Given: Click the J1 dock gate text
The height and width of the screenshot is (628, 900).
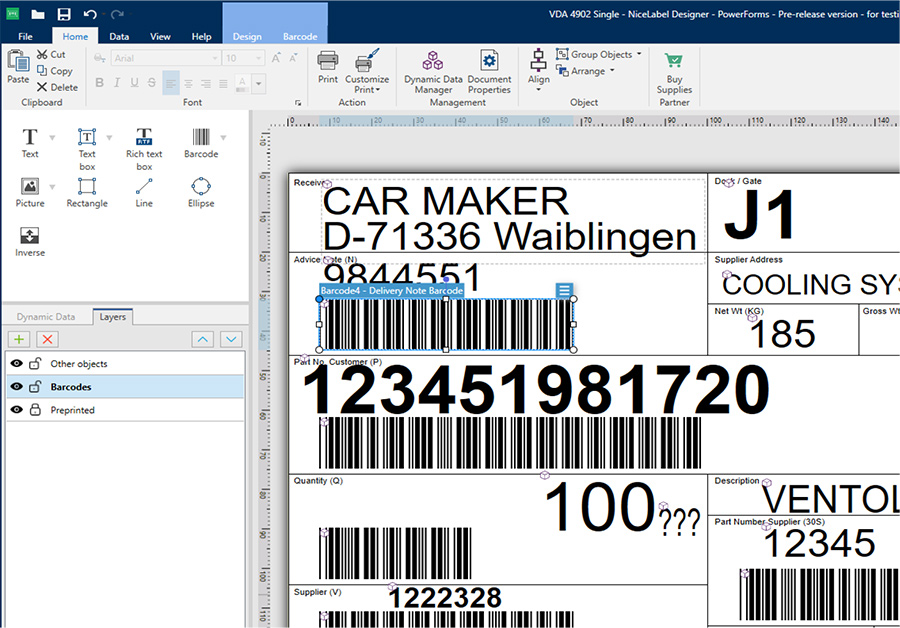Looking at the screenshot, I should tap(759, 216).
